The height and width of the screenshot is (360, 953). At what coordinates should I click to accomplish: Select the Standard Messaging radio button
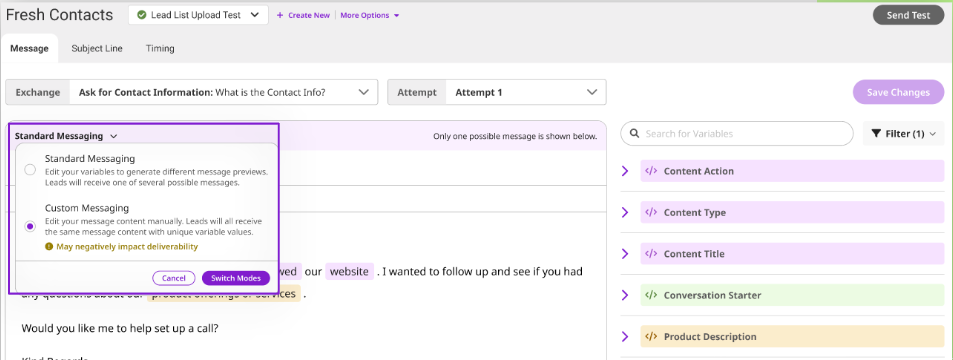coord(30,170)
